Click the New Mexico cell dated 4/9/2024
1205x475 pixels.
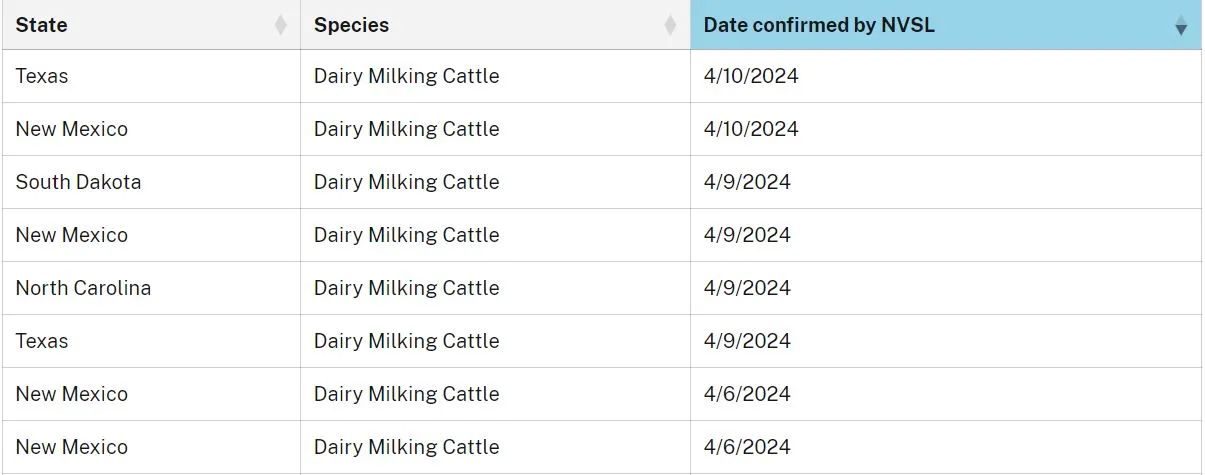72,235
